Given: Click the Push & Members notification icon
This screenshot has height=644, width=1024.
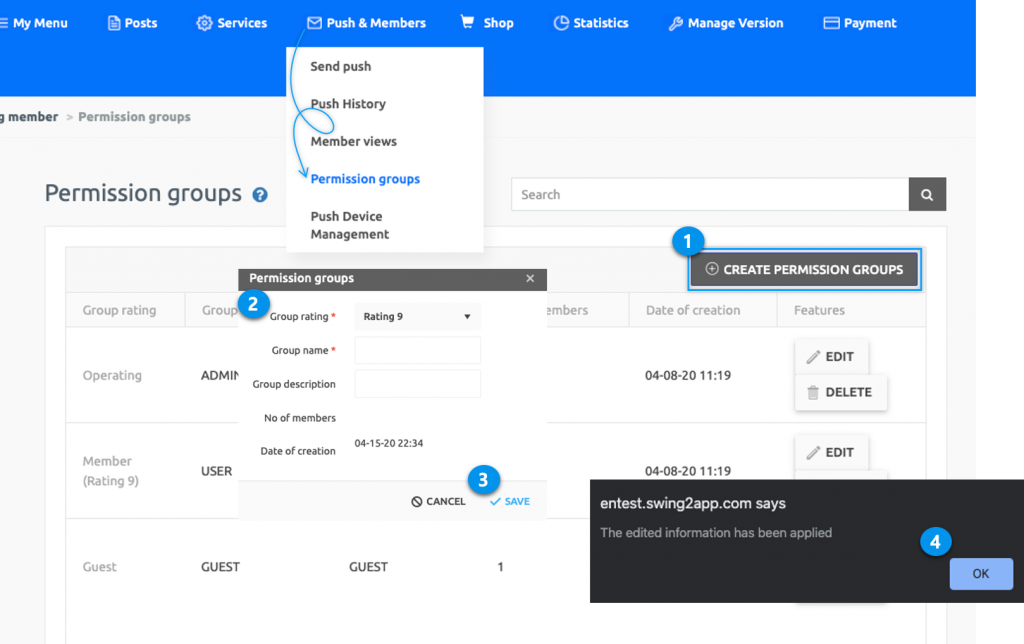Looking at the screenshot, I should (x=313, y=22).
